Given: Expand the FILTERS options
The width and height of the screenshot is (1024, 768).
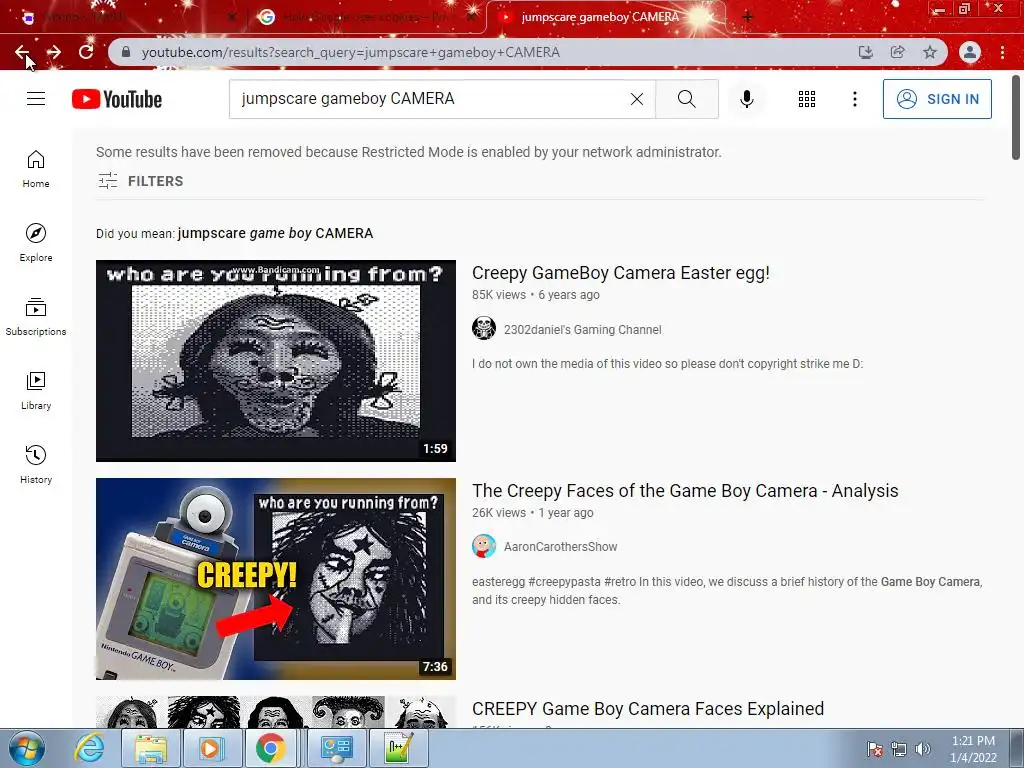Looking at the screenshot, I should [x=140, y=181].
